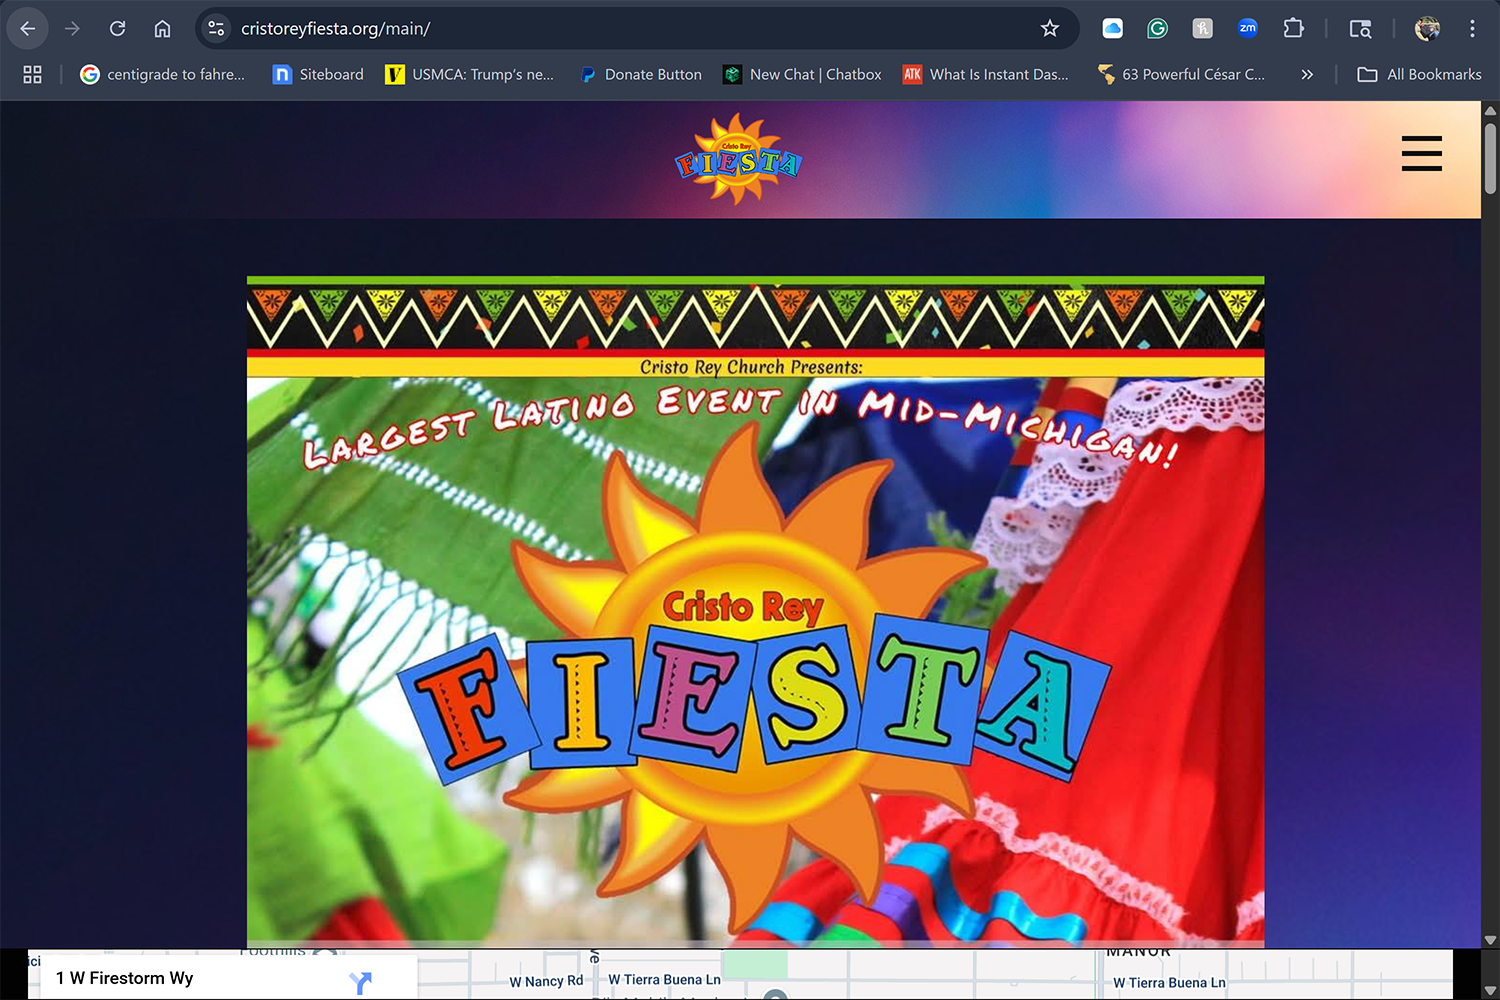Open the Chrome three-dot menu

(x=1472, y=28)
